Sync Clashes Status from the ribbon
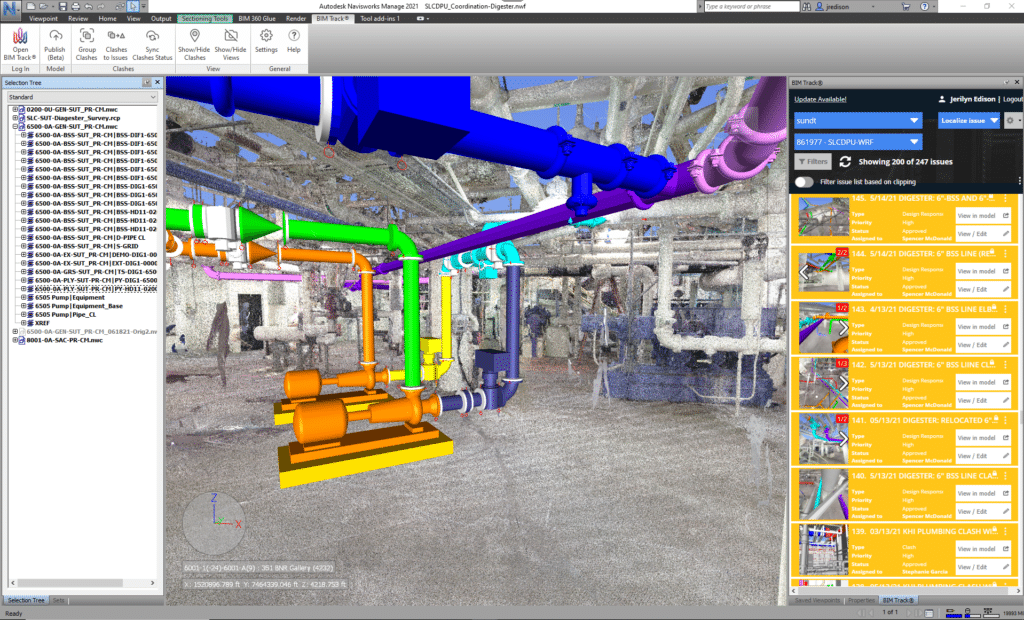The width and height of the screenshot is (1024, 620). point(152,44)
